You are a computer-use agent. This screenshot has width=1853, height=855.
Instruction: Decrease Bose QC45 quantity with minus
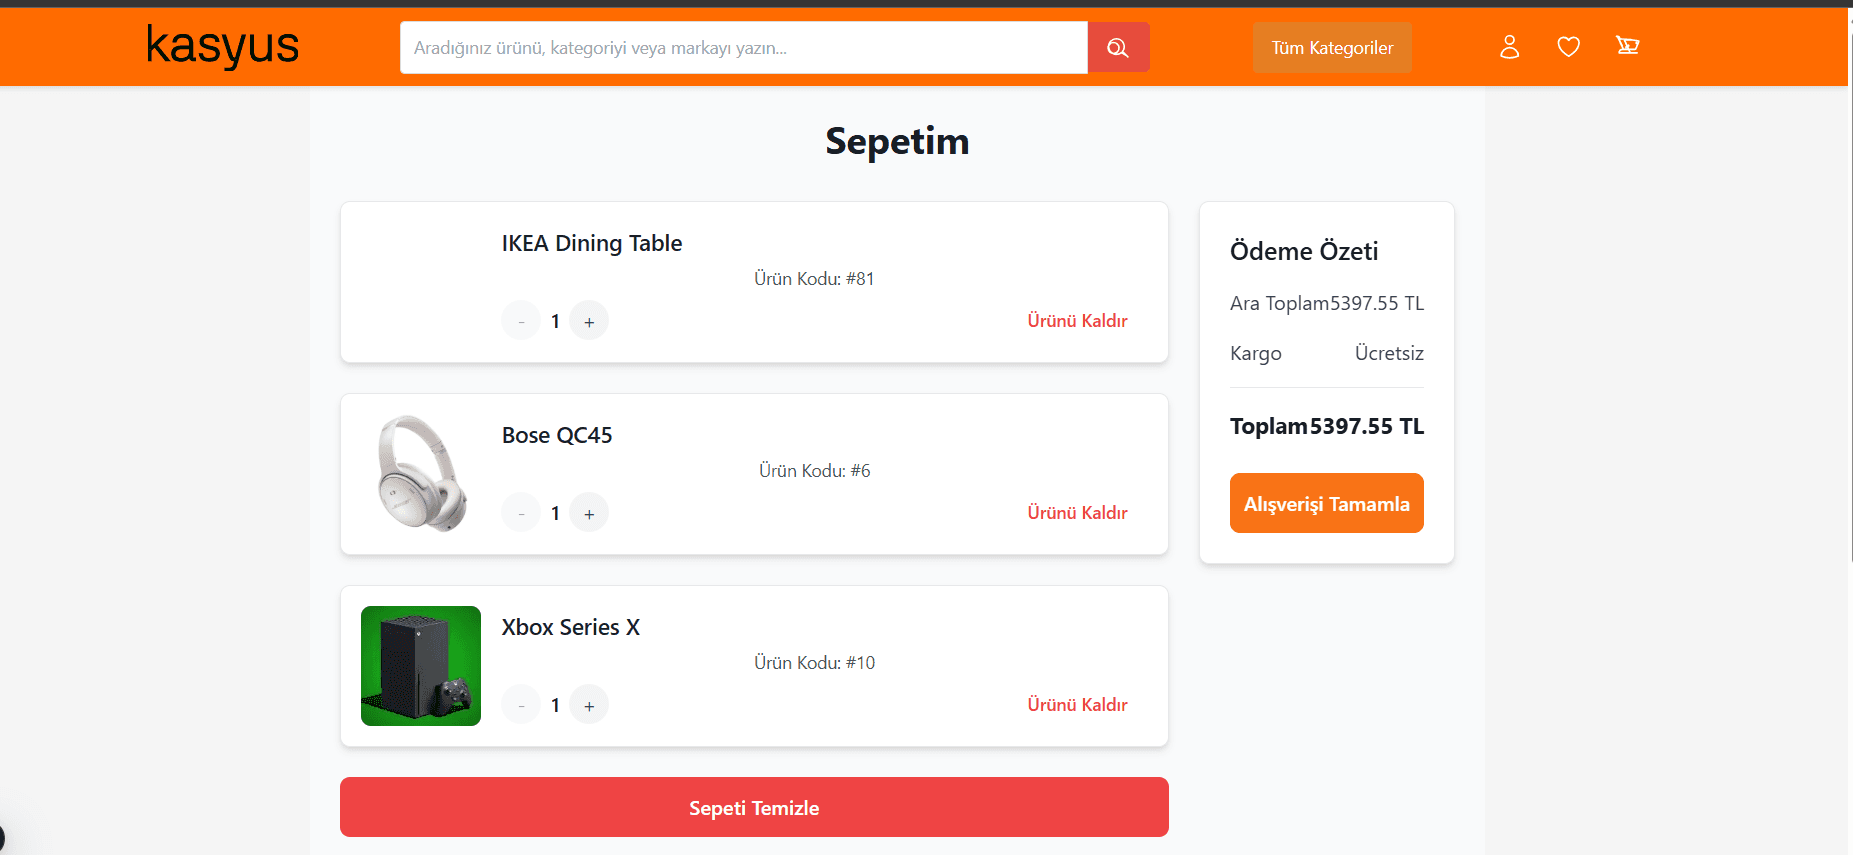[521, 513]
